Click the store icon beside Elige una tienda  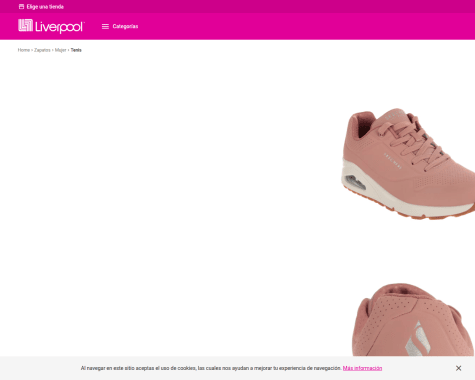[x=21, y=7]
